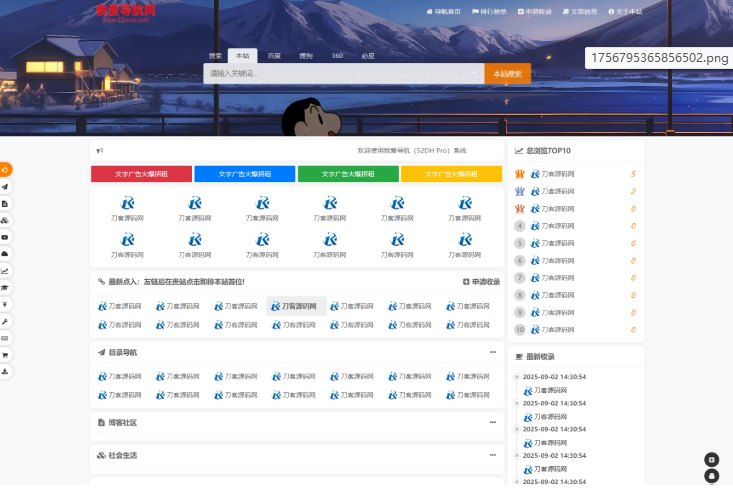
Task: Click the graduation cap sidebar icon
Action: (x=5, y=287)
